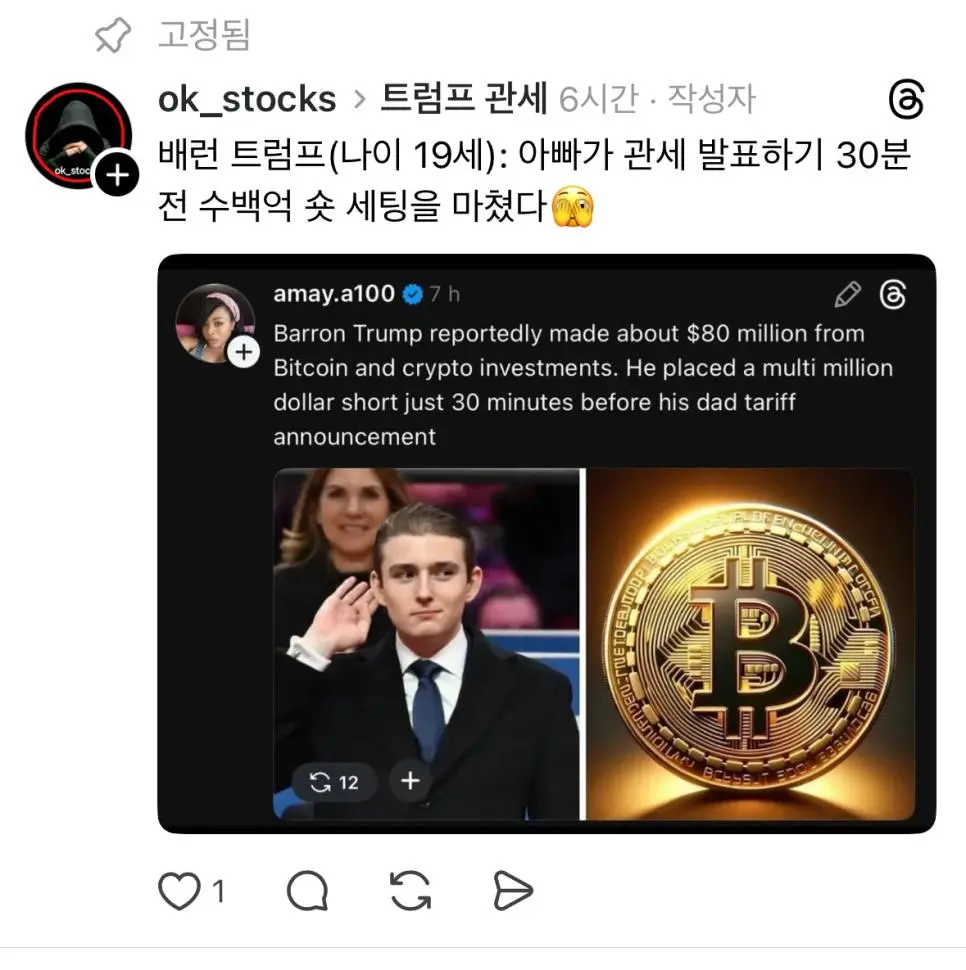The width and height of the screenshot is (966, 970).
Task: Click the plus button over the photo
Action: [410, 781]
